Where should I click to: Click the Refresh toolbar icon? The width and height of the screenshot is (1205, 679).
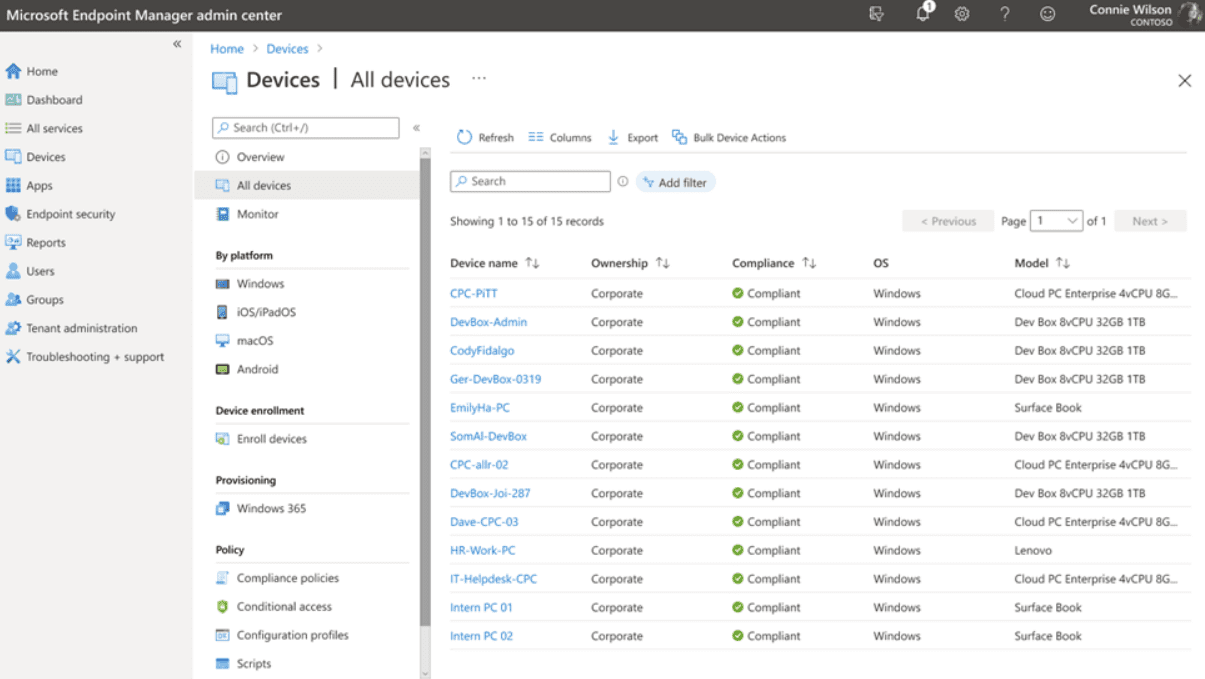pyautogui.click(x=465, y=137)
